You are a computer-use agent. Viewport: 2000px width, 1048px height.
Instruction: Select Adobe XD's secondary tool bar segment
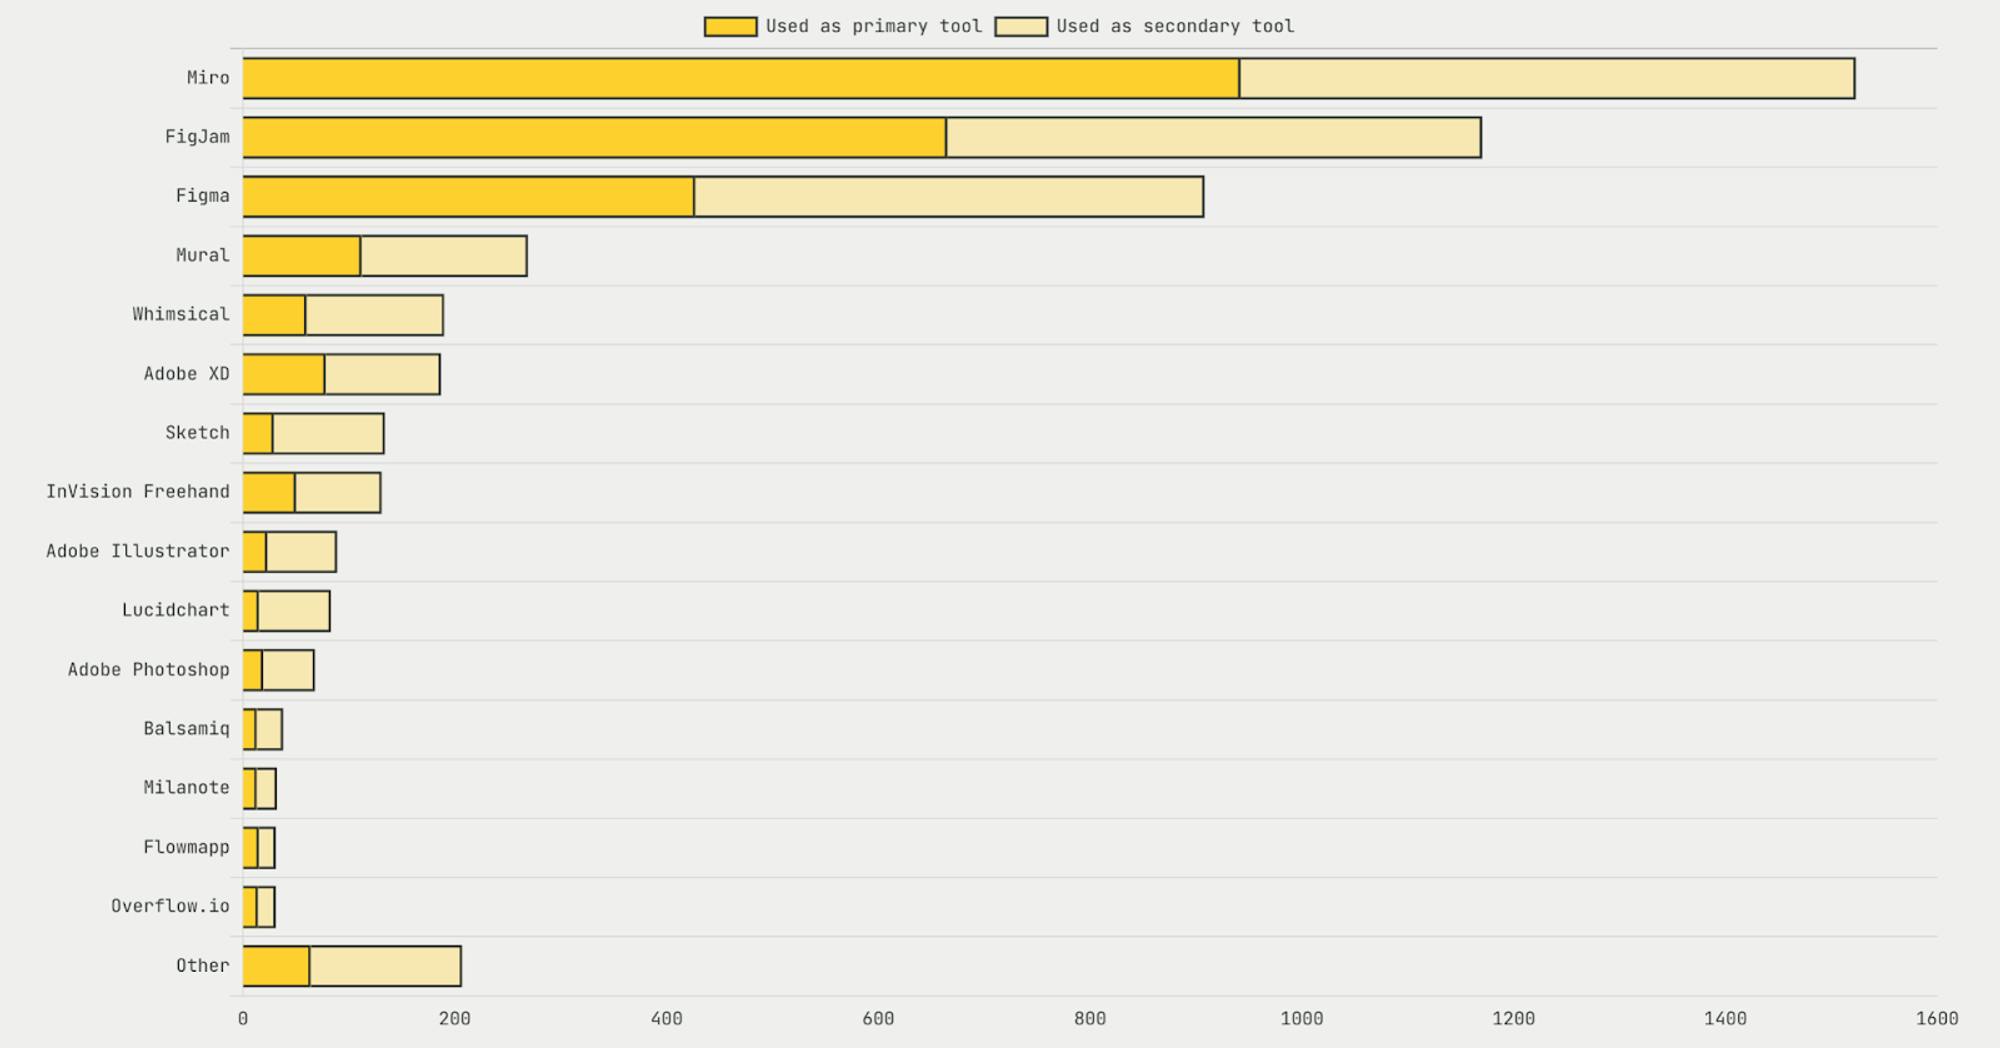coord(382,374)
